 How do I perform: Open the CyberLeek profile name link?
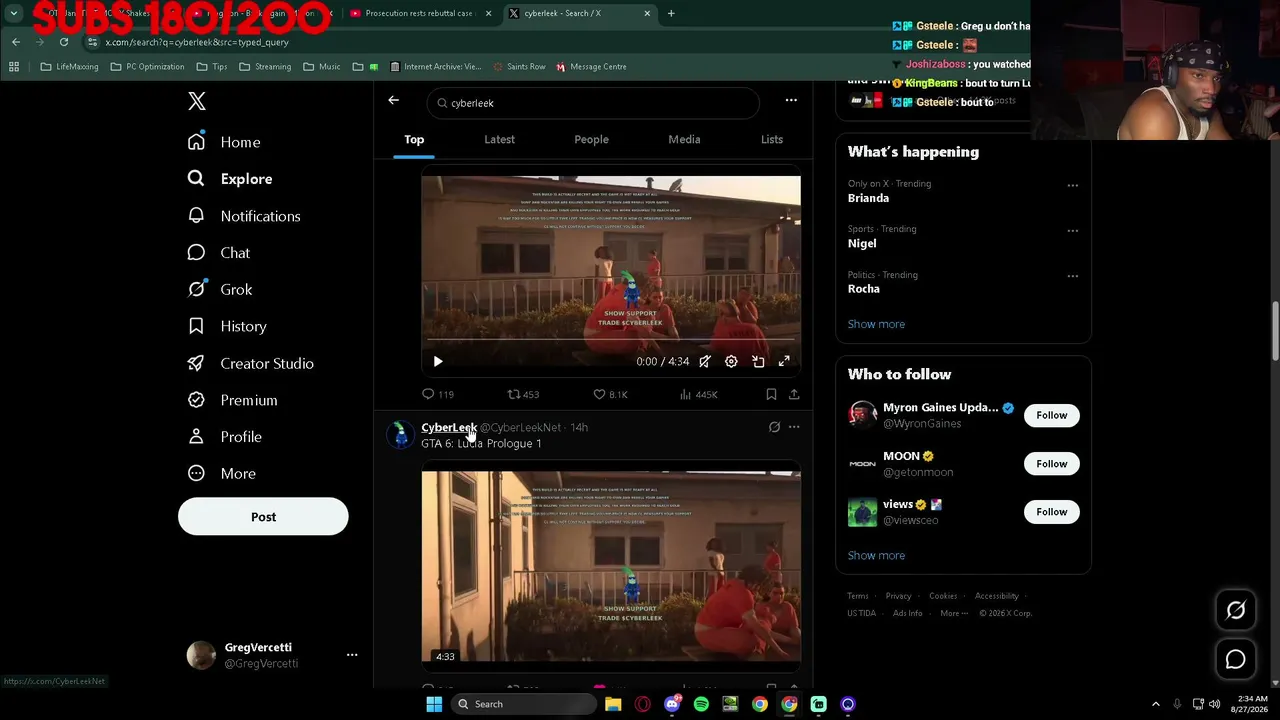449,427
